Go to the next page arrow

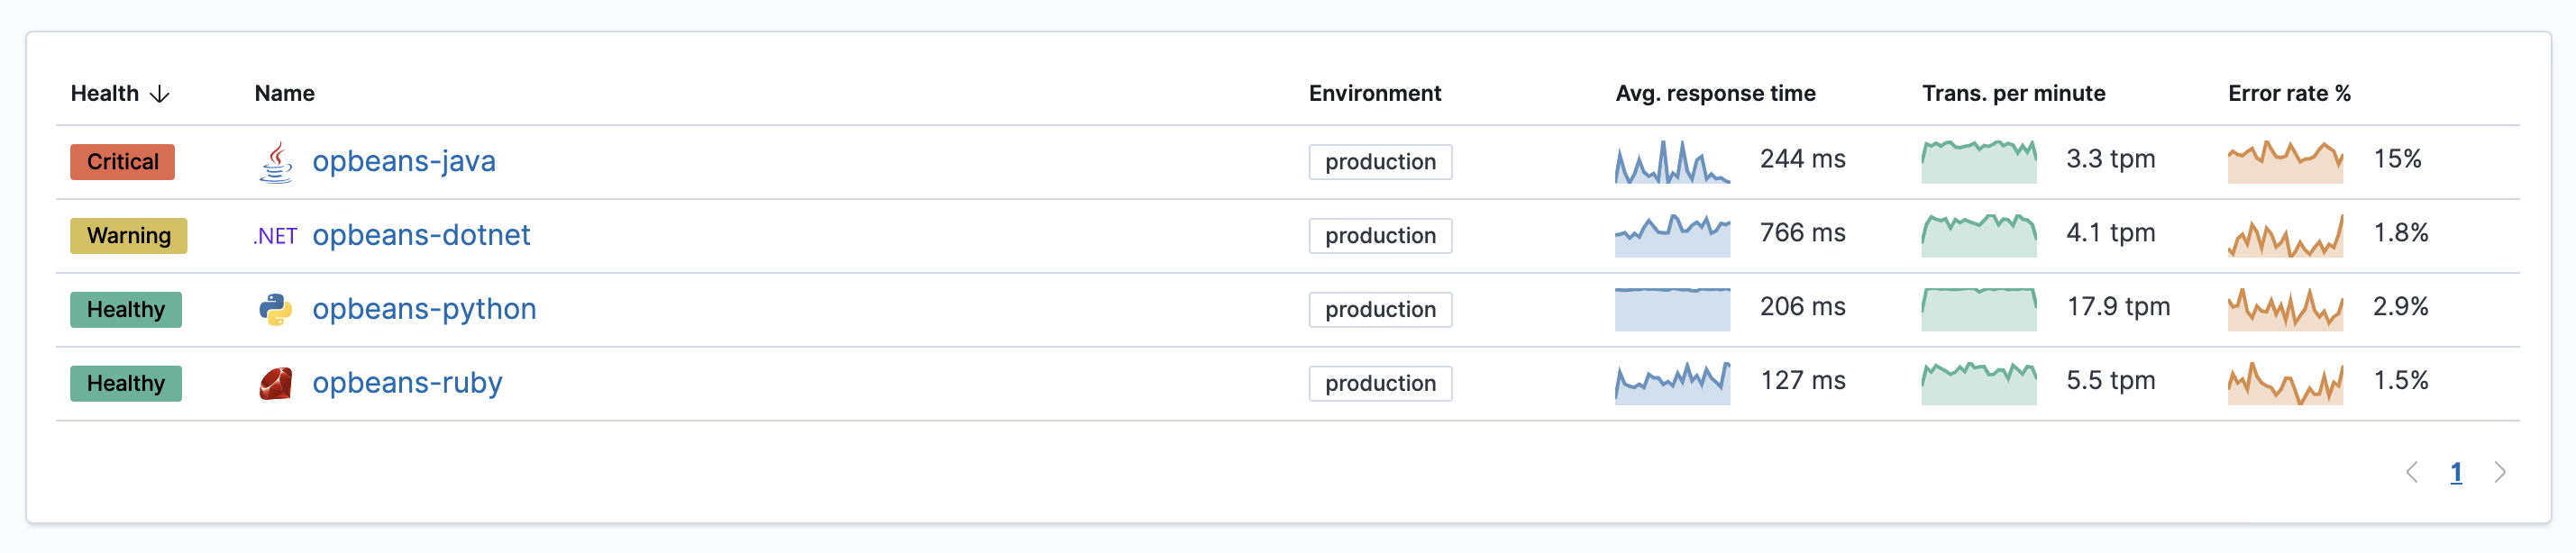pos(2499,472)
